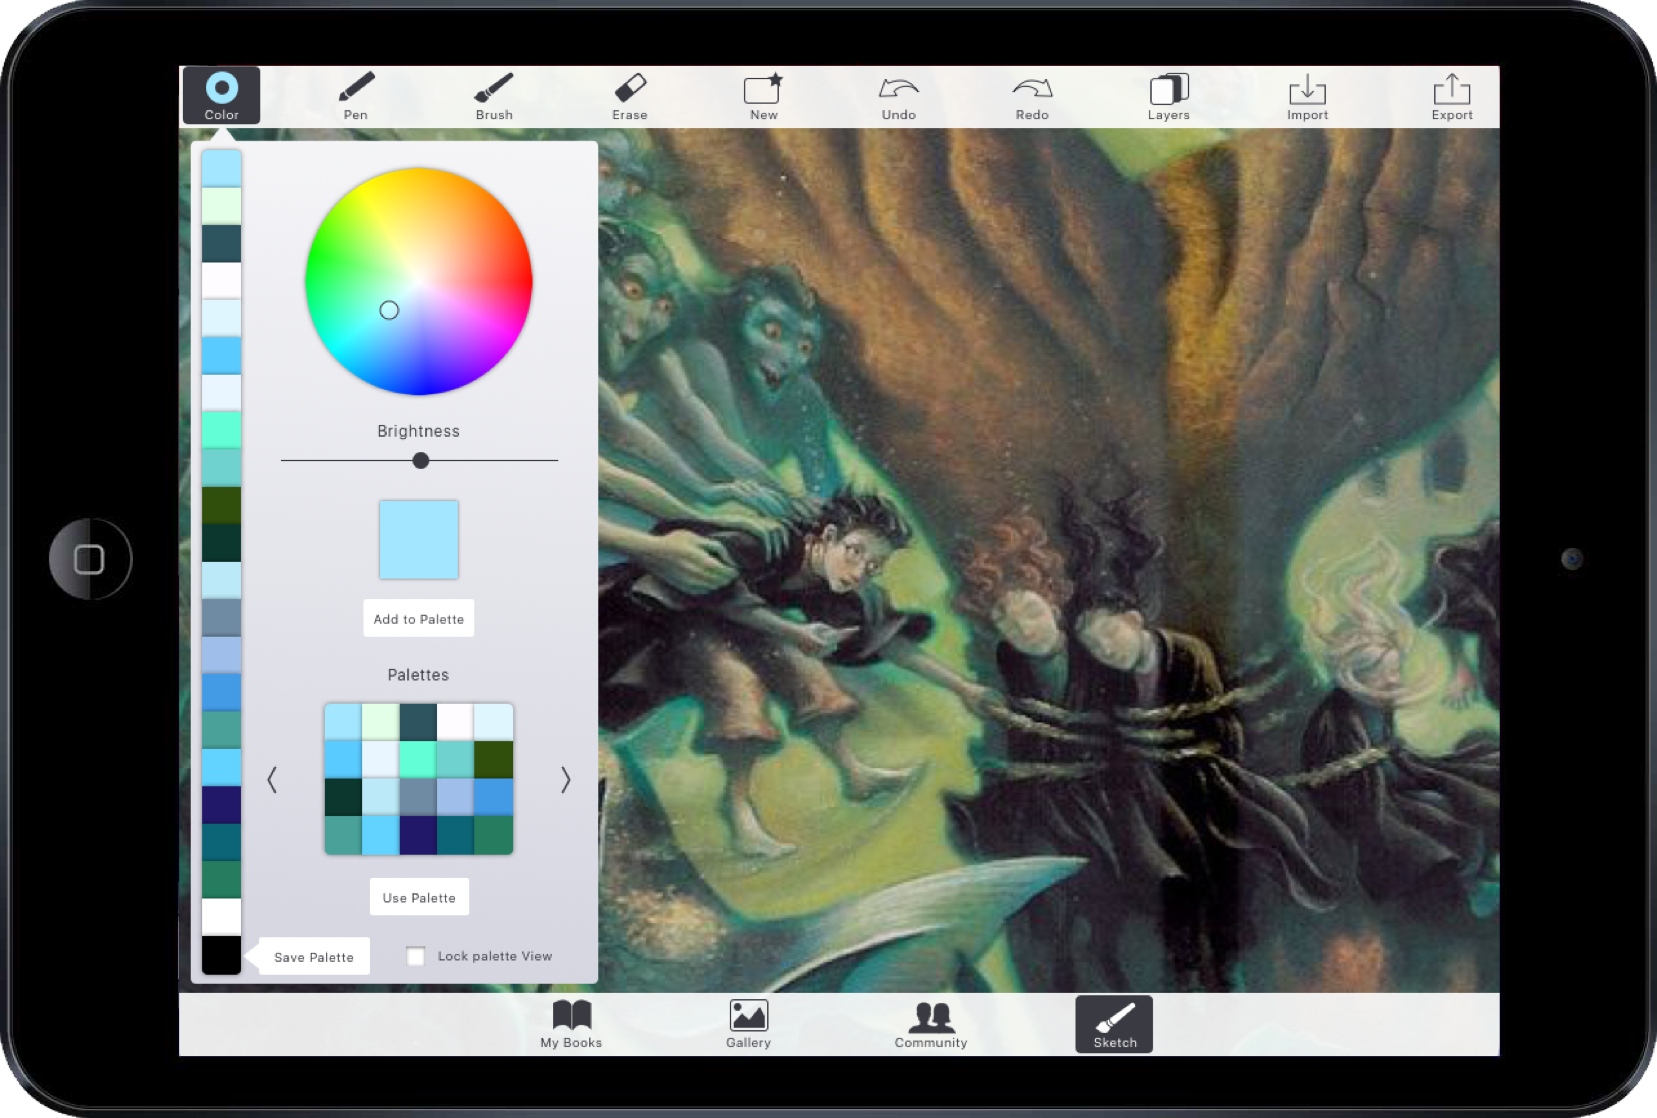Create a New sketch
1657x1118 pixels.
764,96
